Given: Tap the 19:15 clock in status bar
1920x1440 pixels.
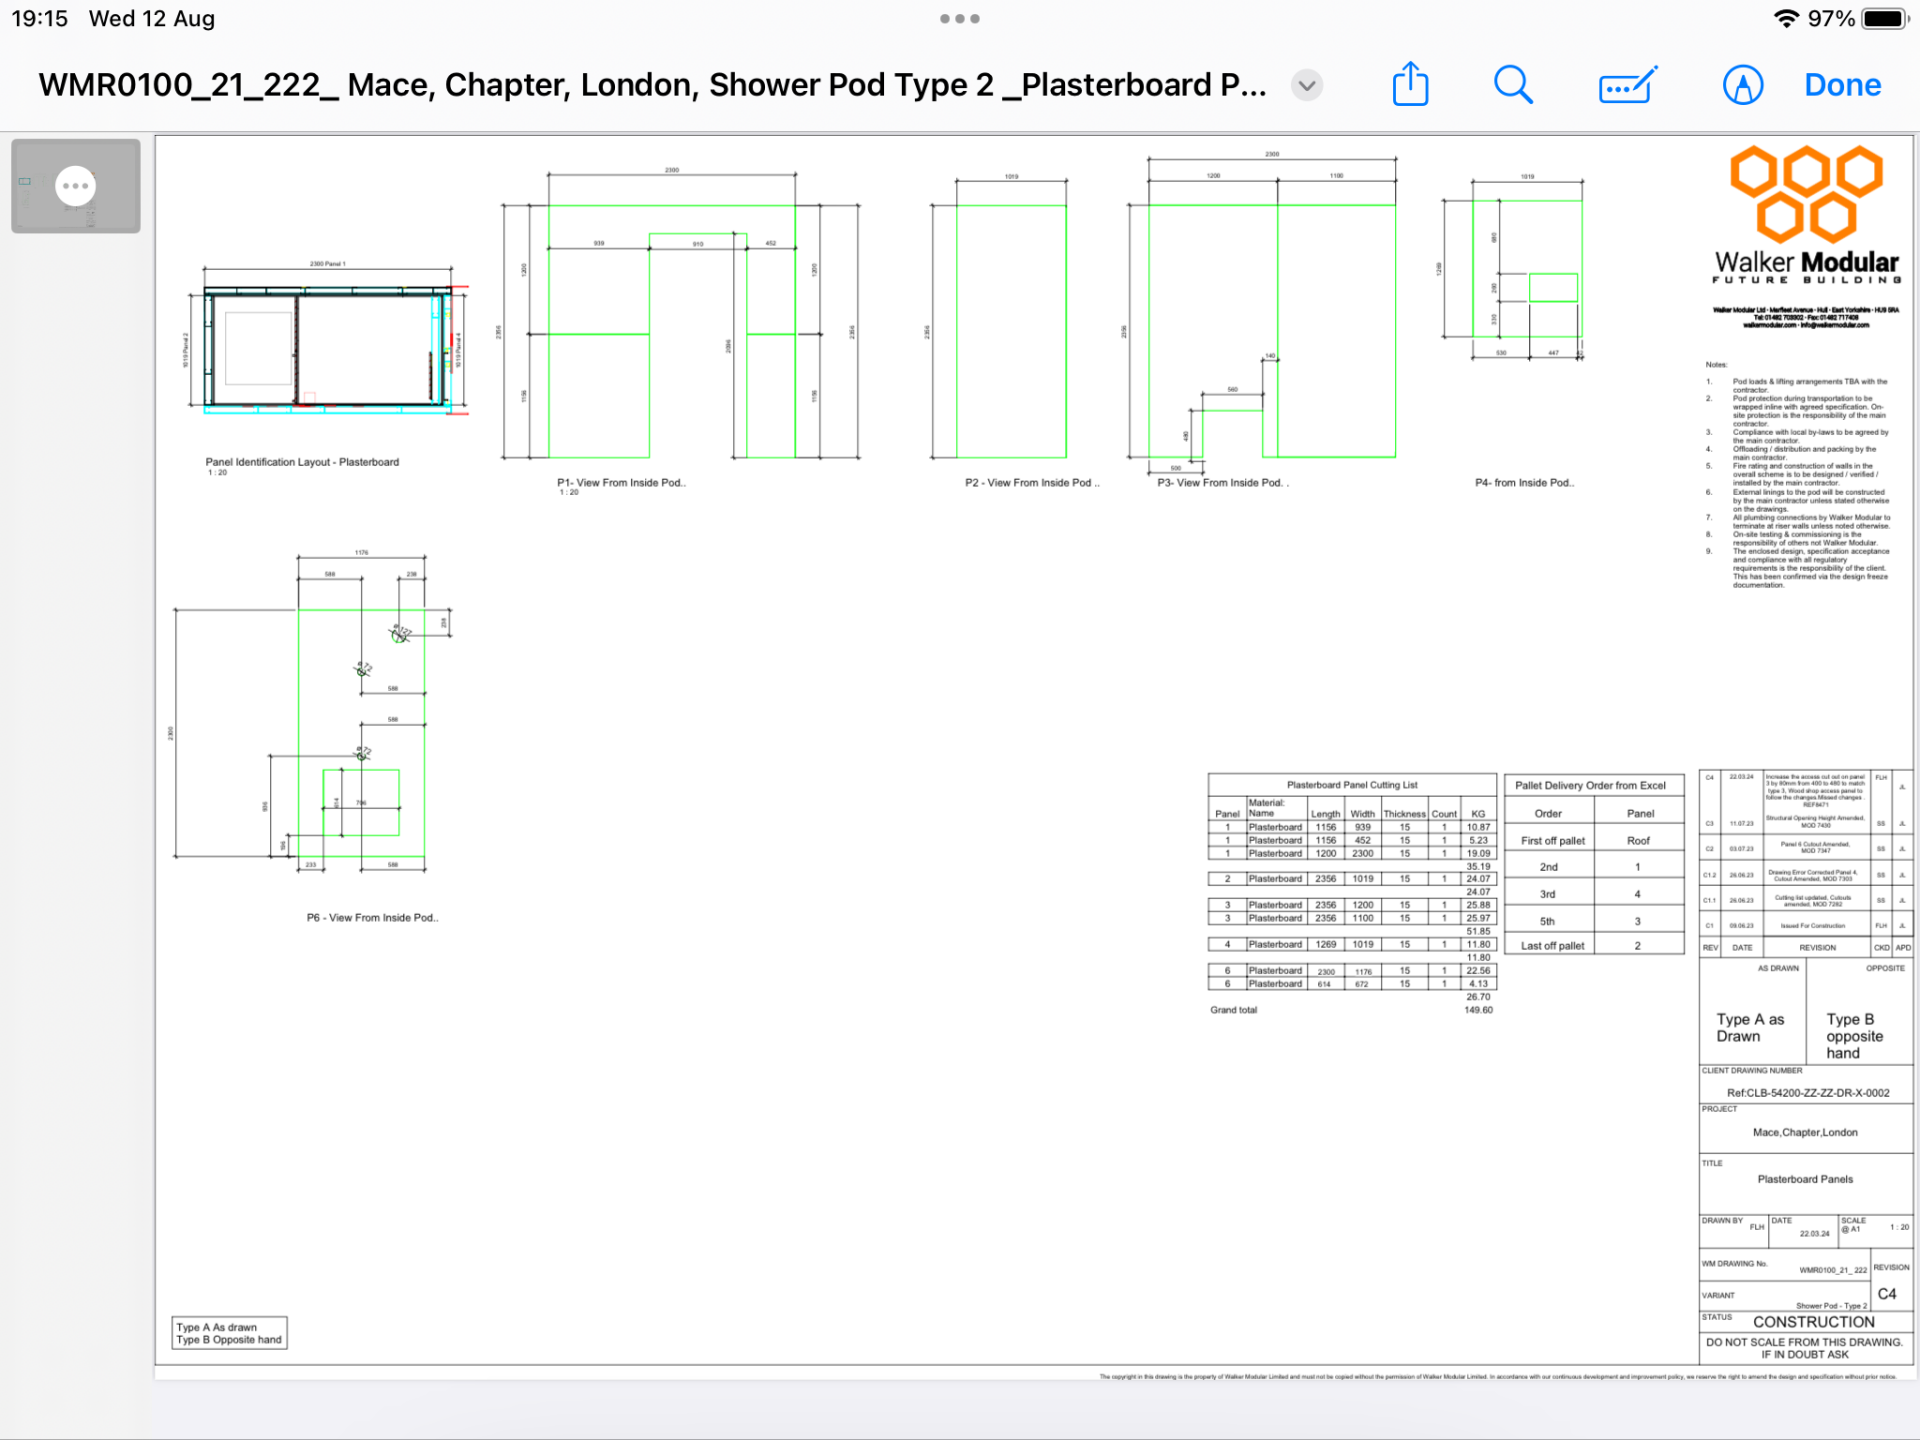Looking at the screenshot, I should pos(40,18).
